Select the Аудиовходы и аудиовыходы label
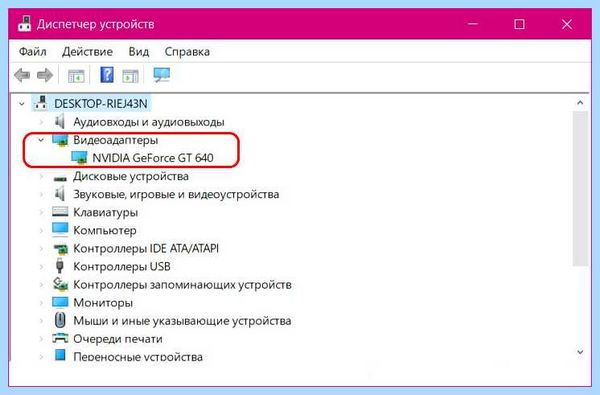 pyautogui.click(x=149, y=122)
